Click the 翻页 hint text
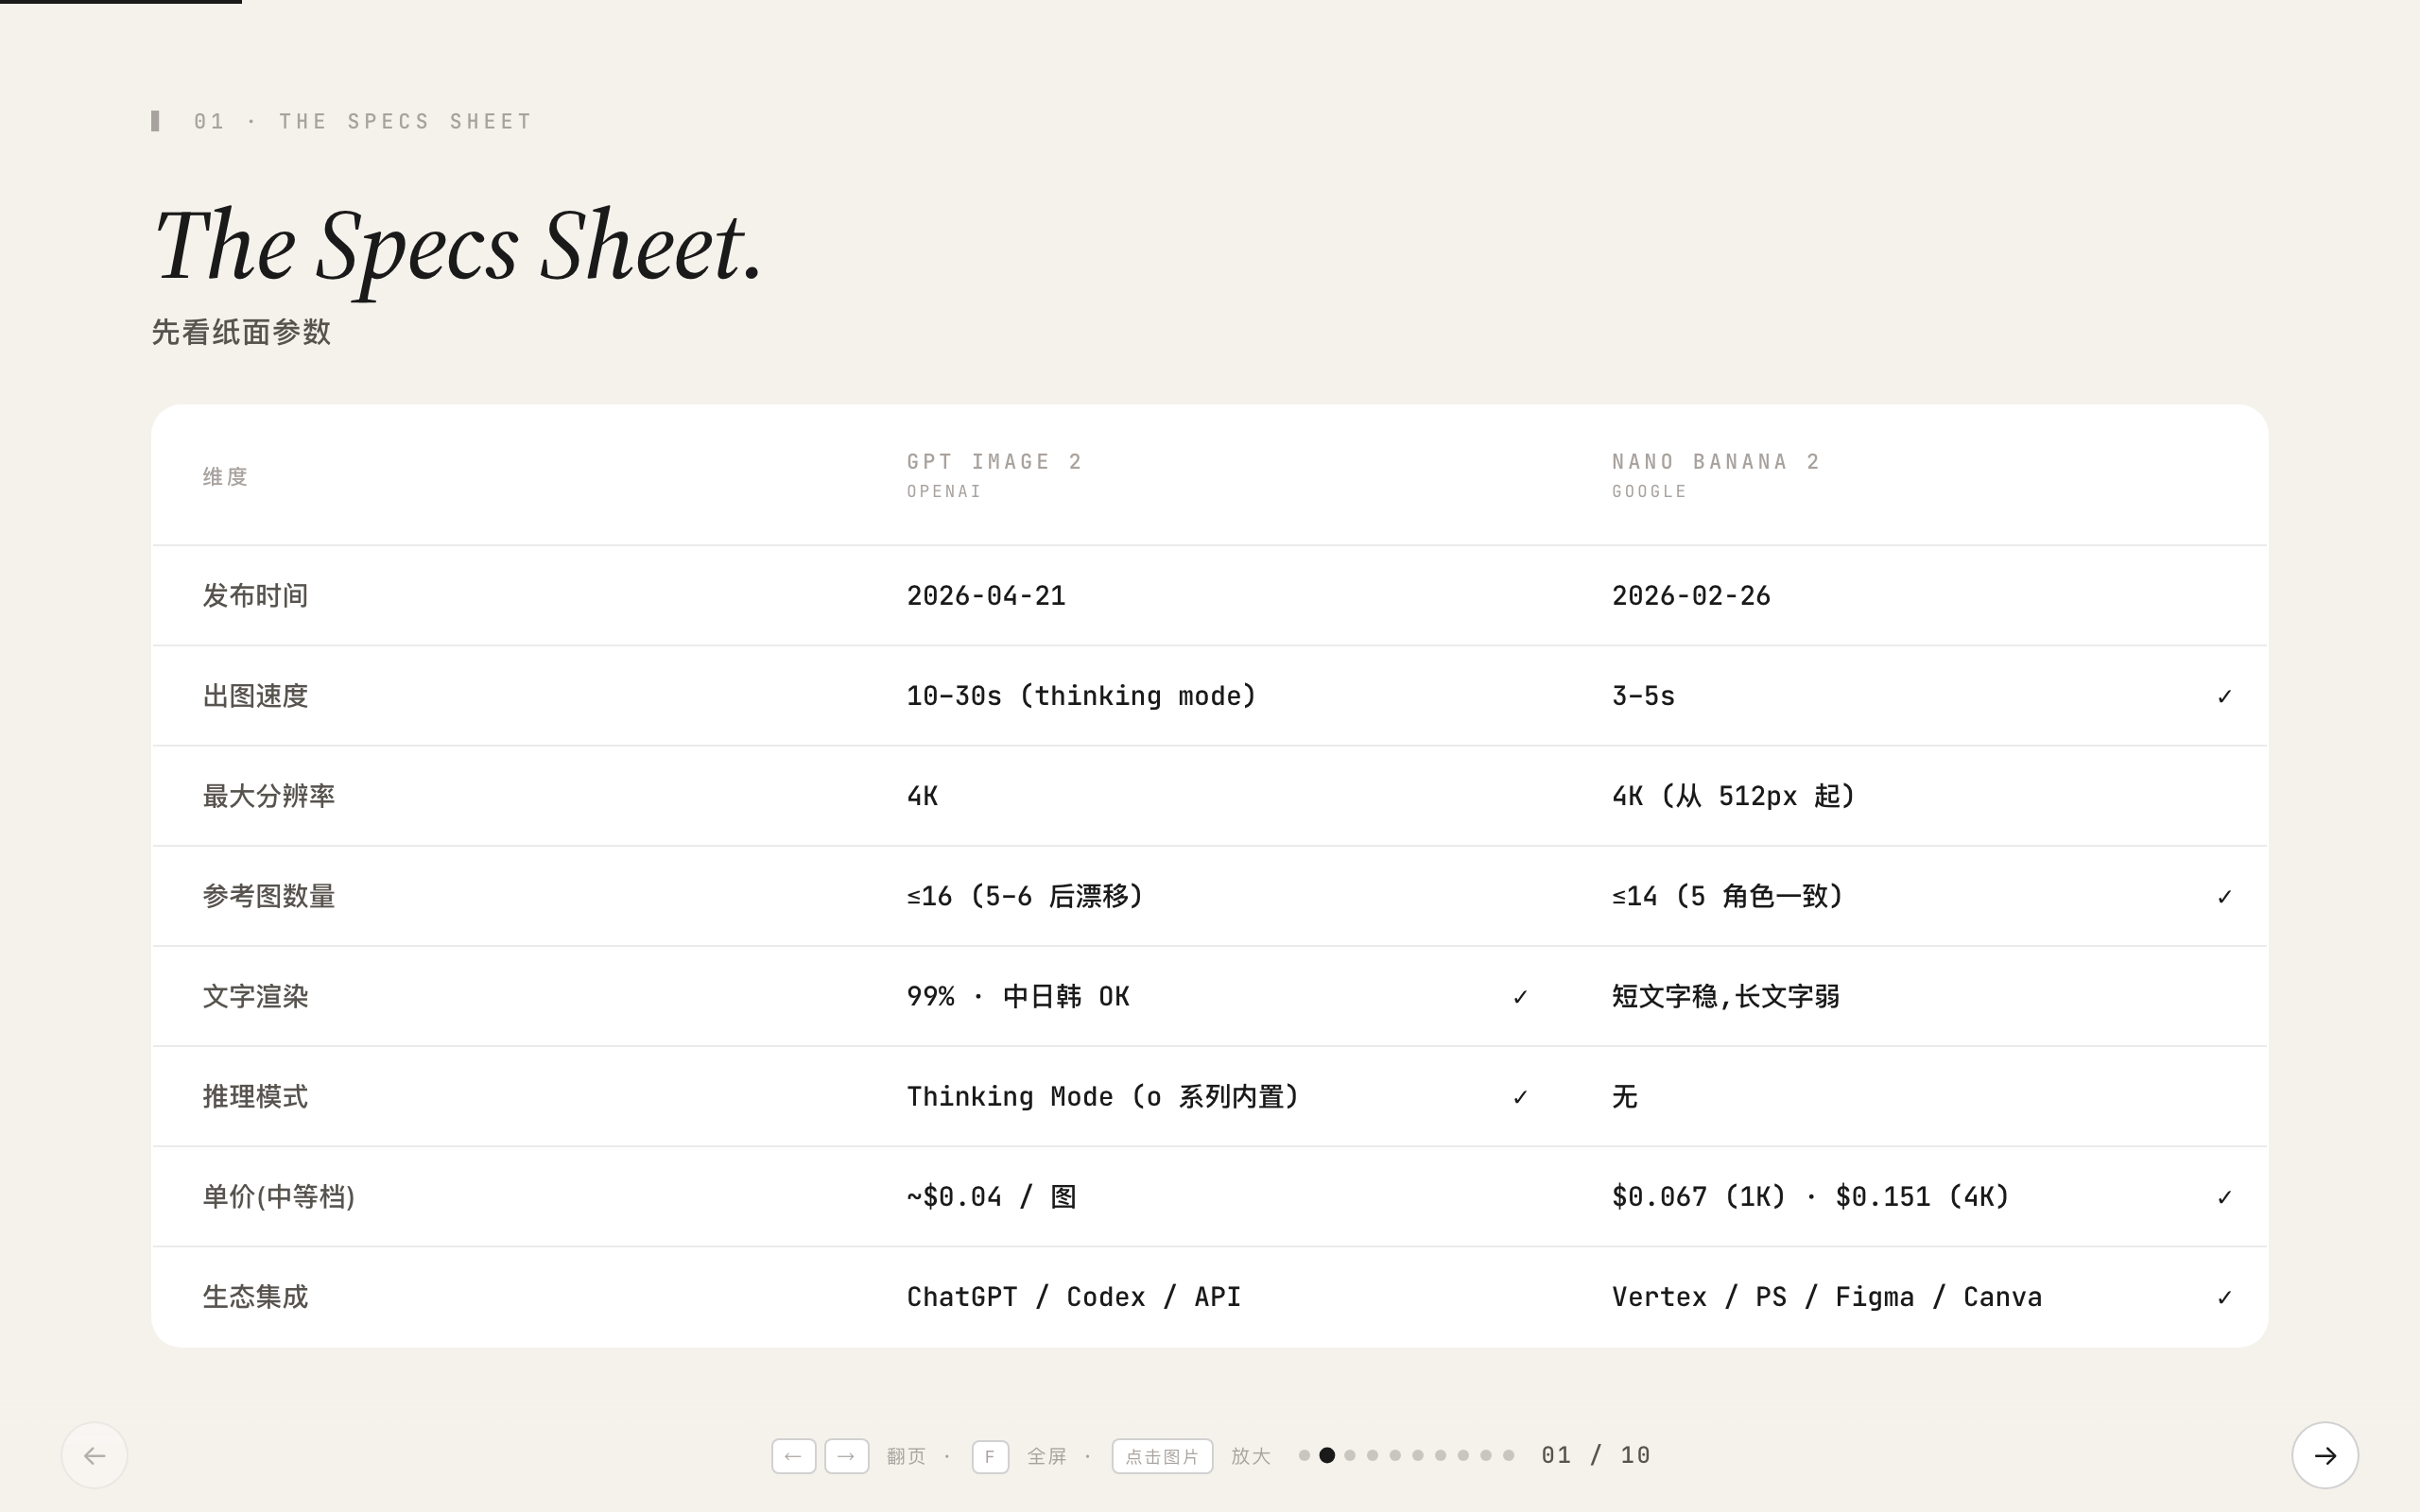 click(906, 1456)
